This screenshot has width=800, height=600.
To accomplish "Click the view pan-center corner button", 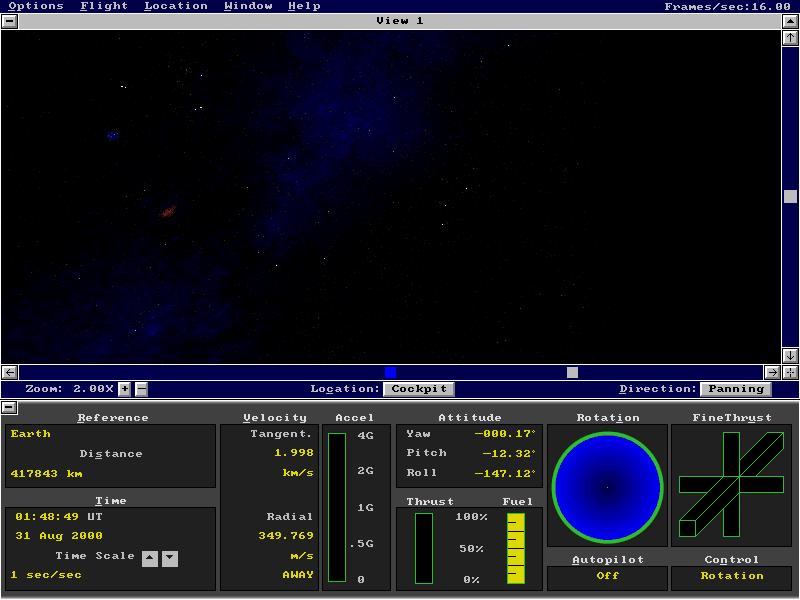I will pyautogui.click(x=790, y=372).
